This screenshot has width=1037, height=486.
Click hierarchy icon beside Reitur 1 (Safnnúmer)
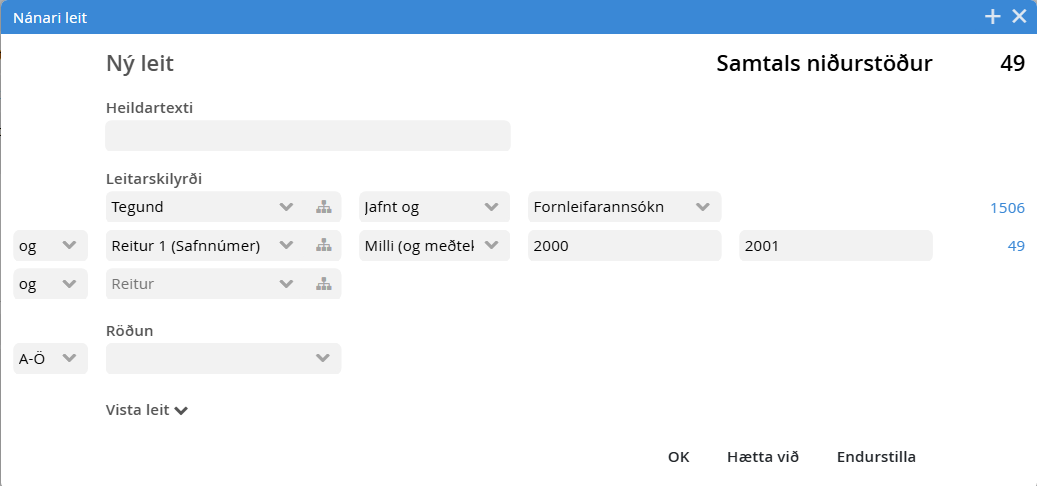coord(323,246)
